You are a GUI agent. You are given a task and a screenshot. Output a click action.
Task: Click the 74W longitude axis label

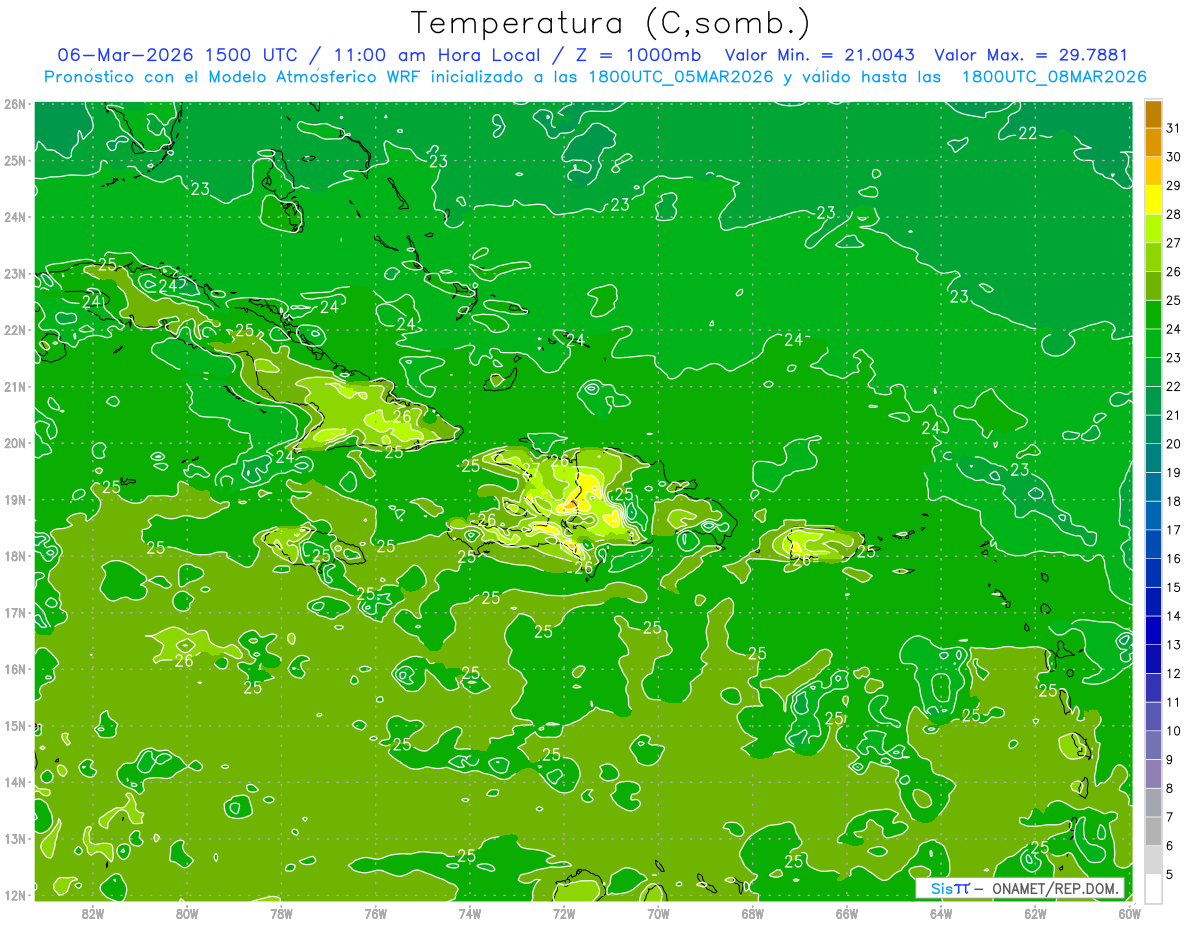tap(469, 913)
